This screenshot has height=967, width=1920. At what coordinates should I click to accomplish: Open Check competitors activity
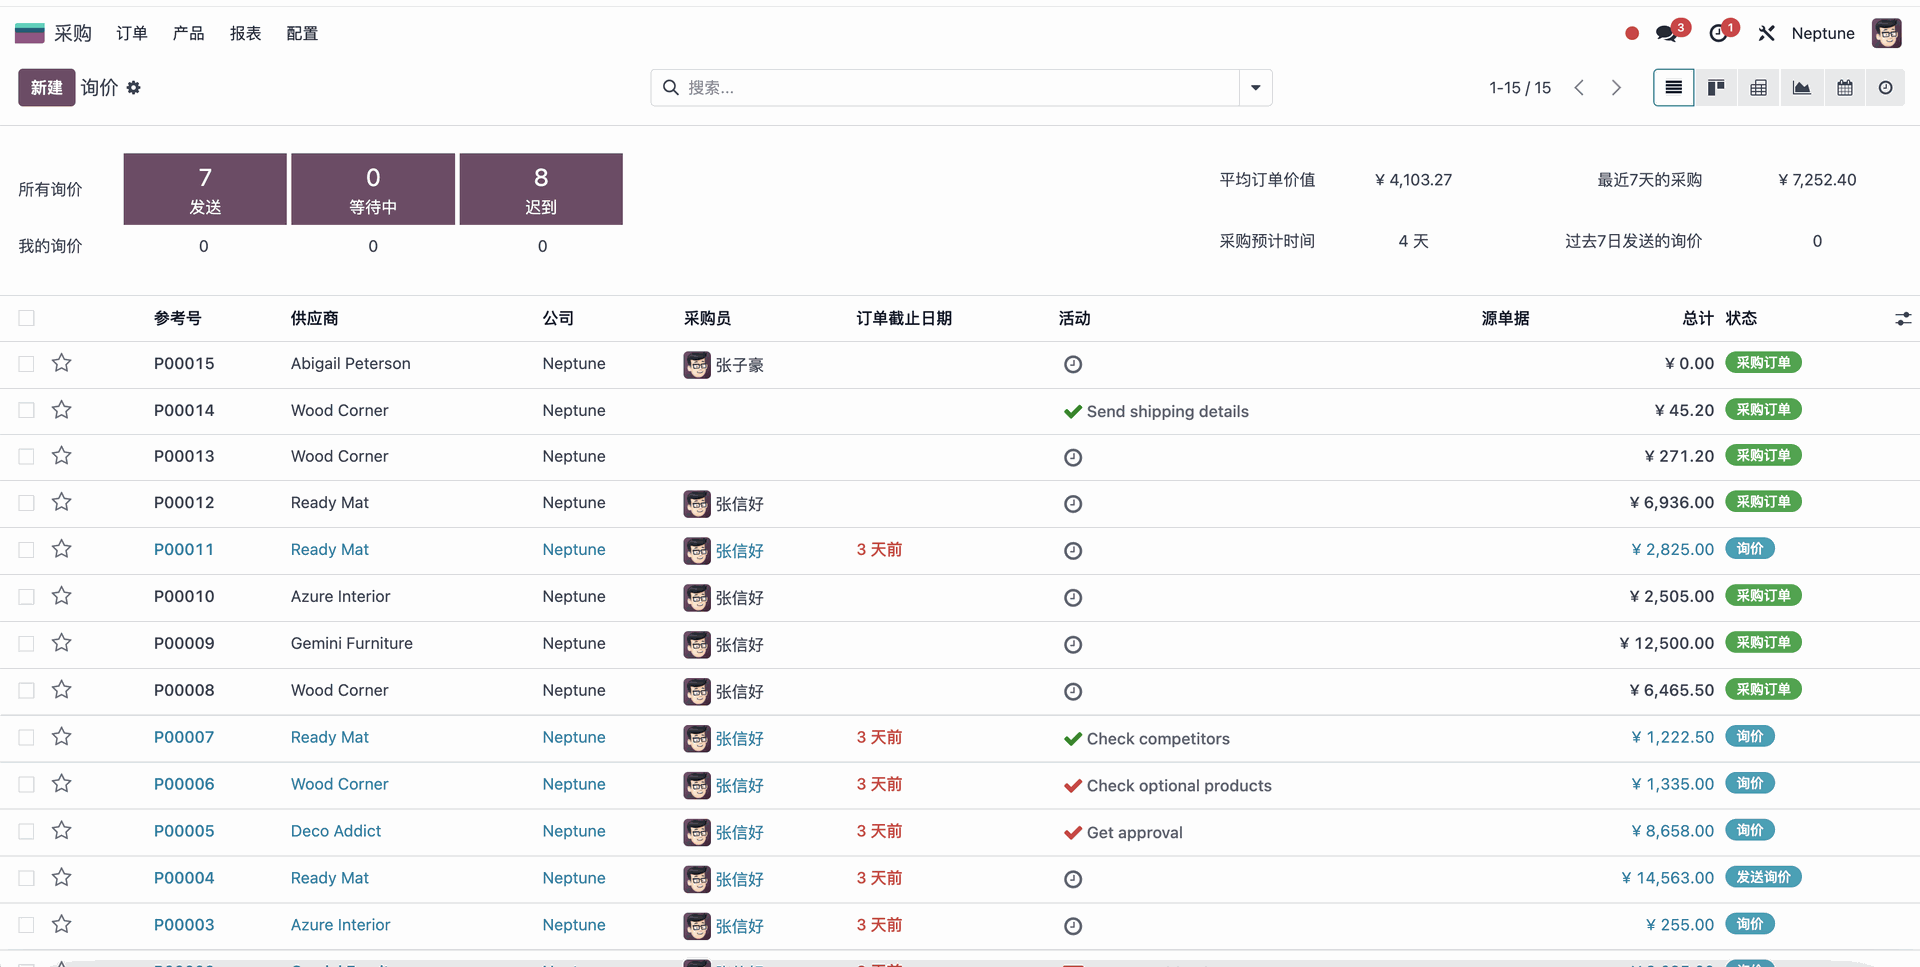click(1158, 738)
